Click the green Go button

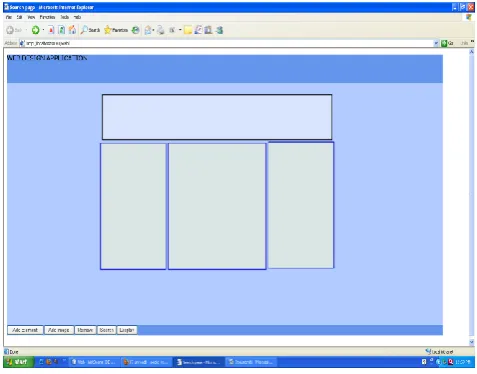pyautogui.click(x=447, y=43)
